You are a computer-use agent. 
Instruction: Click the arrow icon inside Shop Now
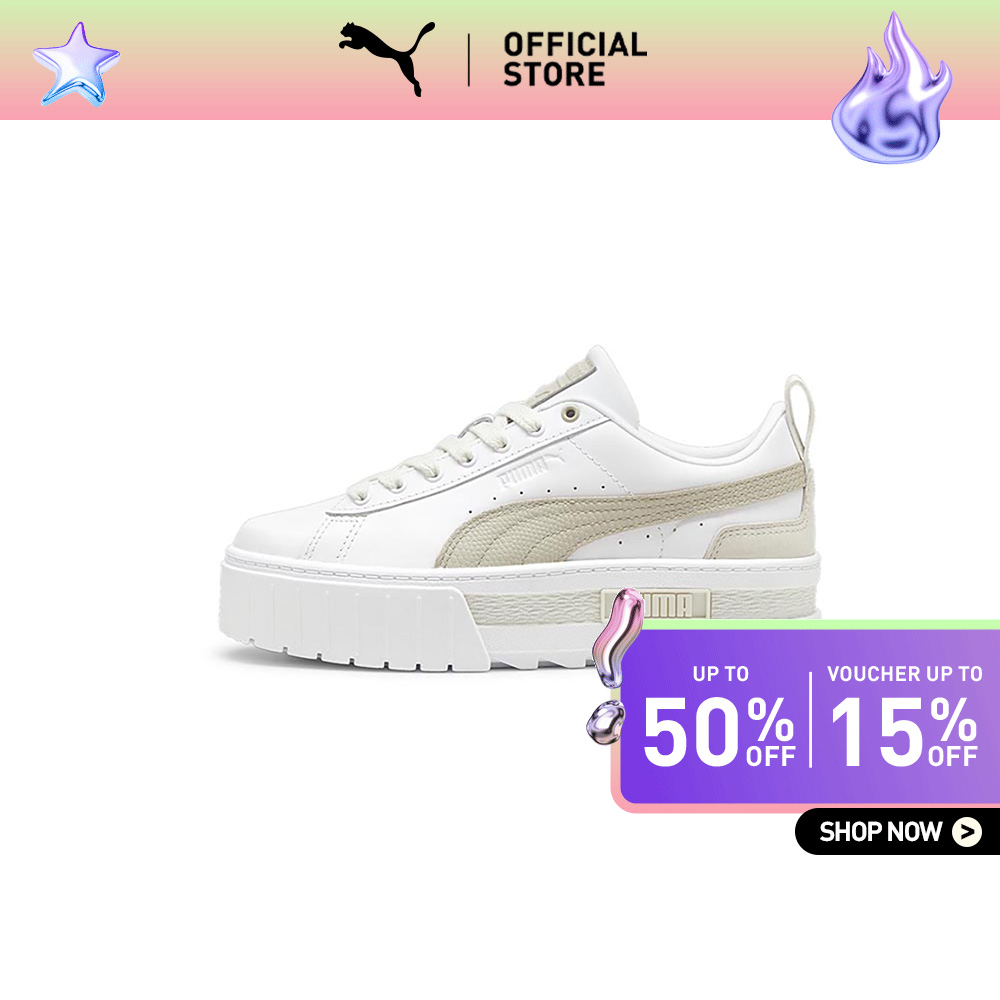point(966,832)
